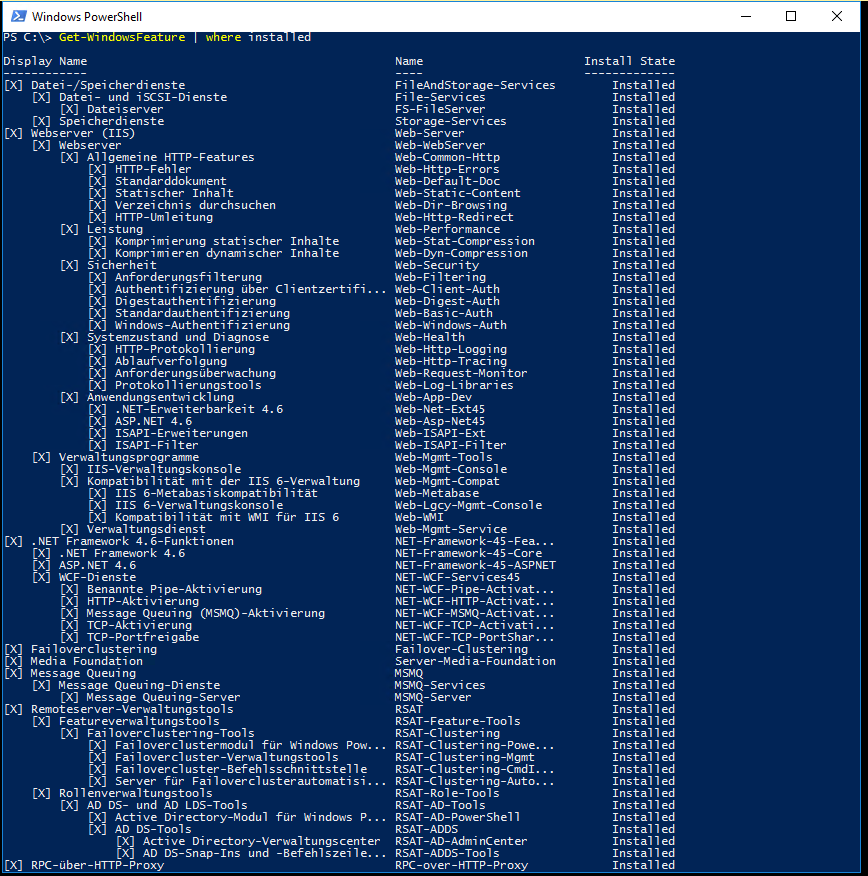
Task: Click the NET-Framework-45-Core name
Action: coord(468,554)
